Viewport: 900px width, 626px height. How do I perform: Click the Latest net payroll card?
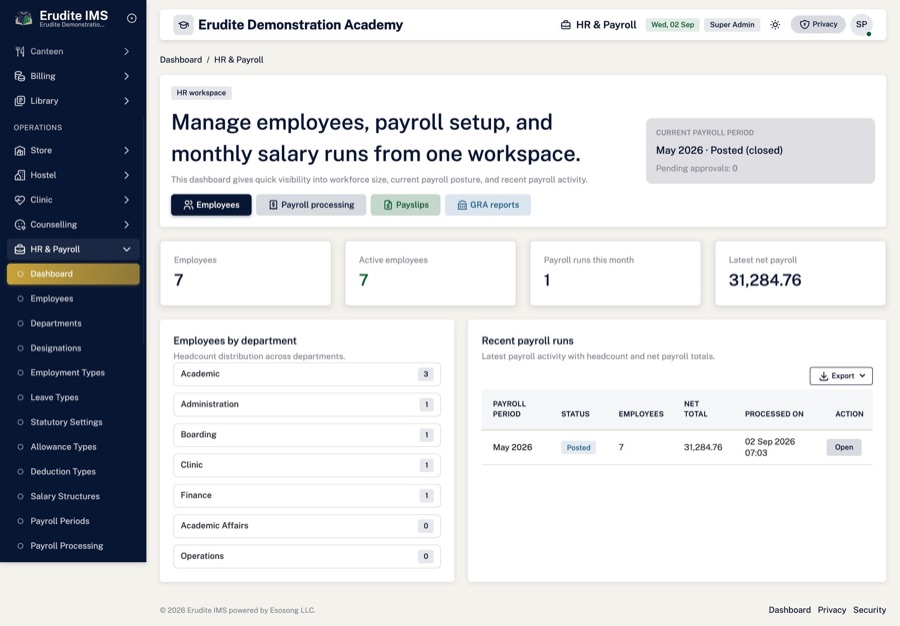[800, 273]
